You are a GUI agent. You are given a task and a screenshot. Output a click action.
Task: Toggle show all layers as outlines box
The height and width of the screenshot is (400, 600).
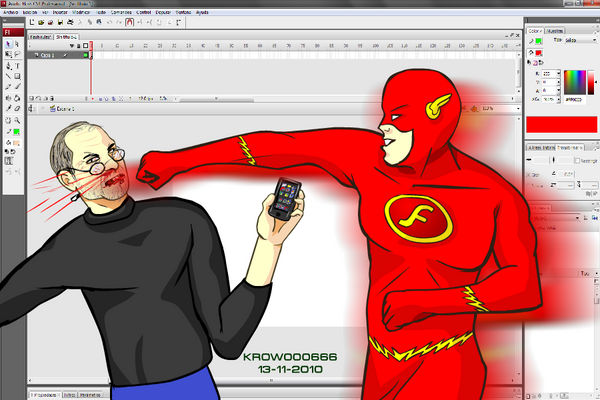click(x=85, y=46)
